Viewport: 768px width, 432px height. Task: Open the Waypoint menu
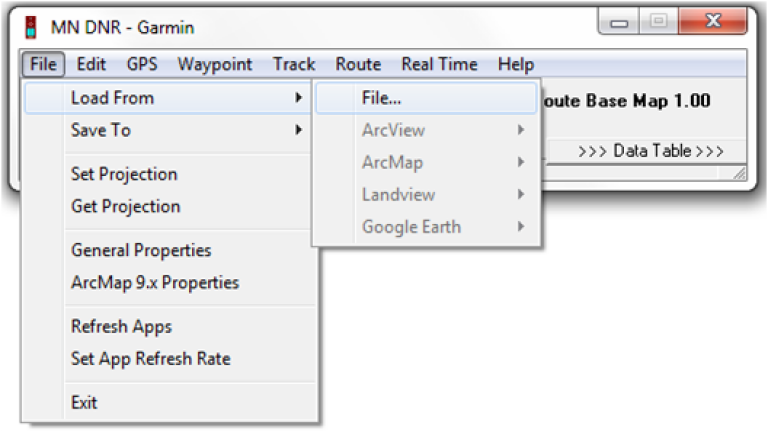(215, 64)
